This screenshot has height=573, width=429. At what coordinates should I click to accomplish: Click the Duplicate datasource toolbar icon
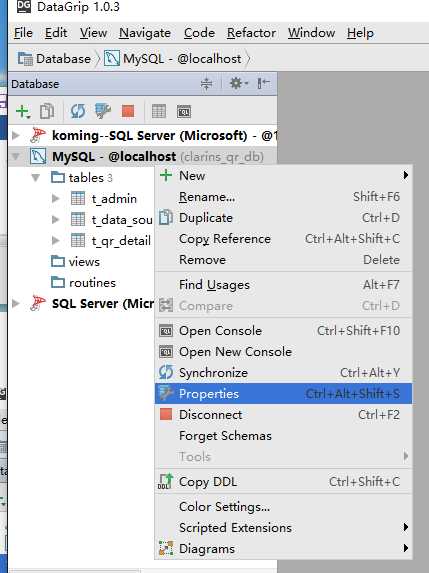pyautogui.click(x=47, y=111)
